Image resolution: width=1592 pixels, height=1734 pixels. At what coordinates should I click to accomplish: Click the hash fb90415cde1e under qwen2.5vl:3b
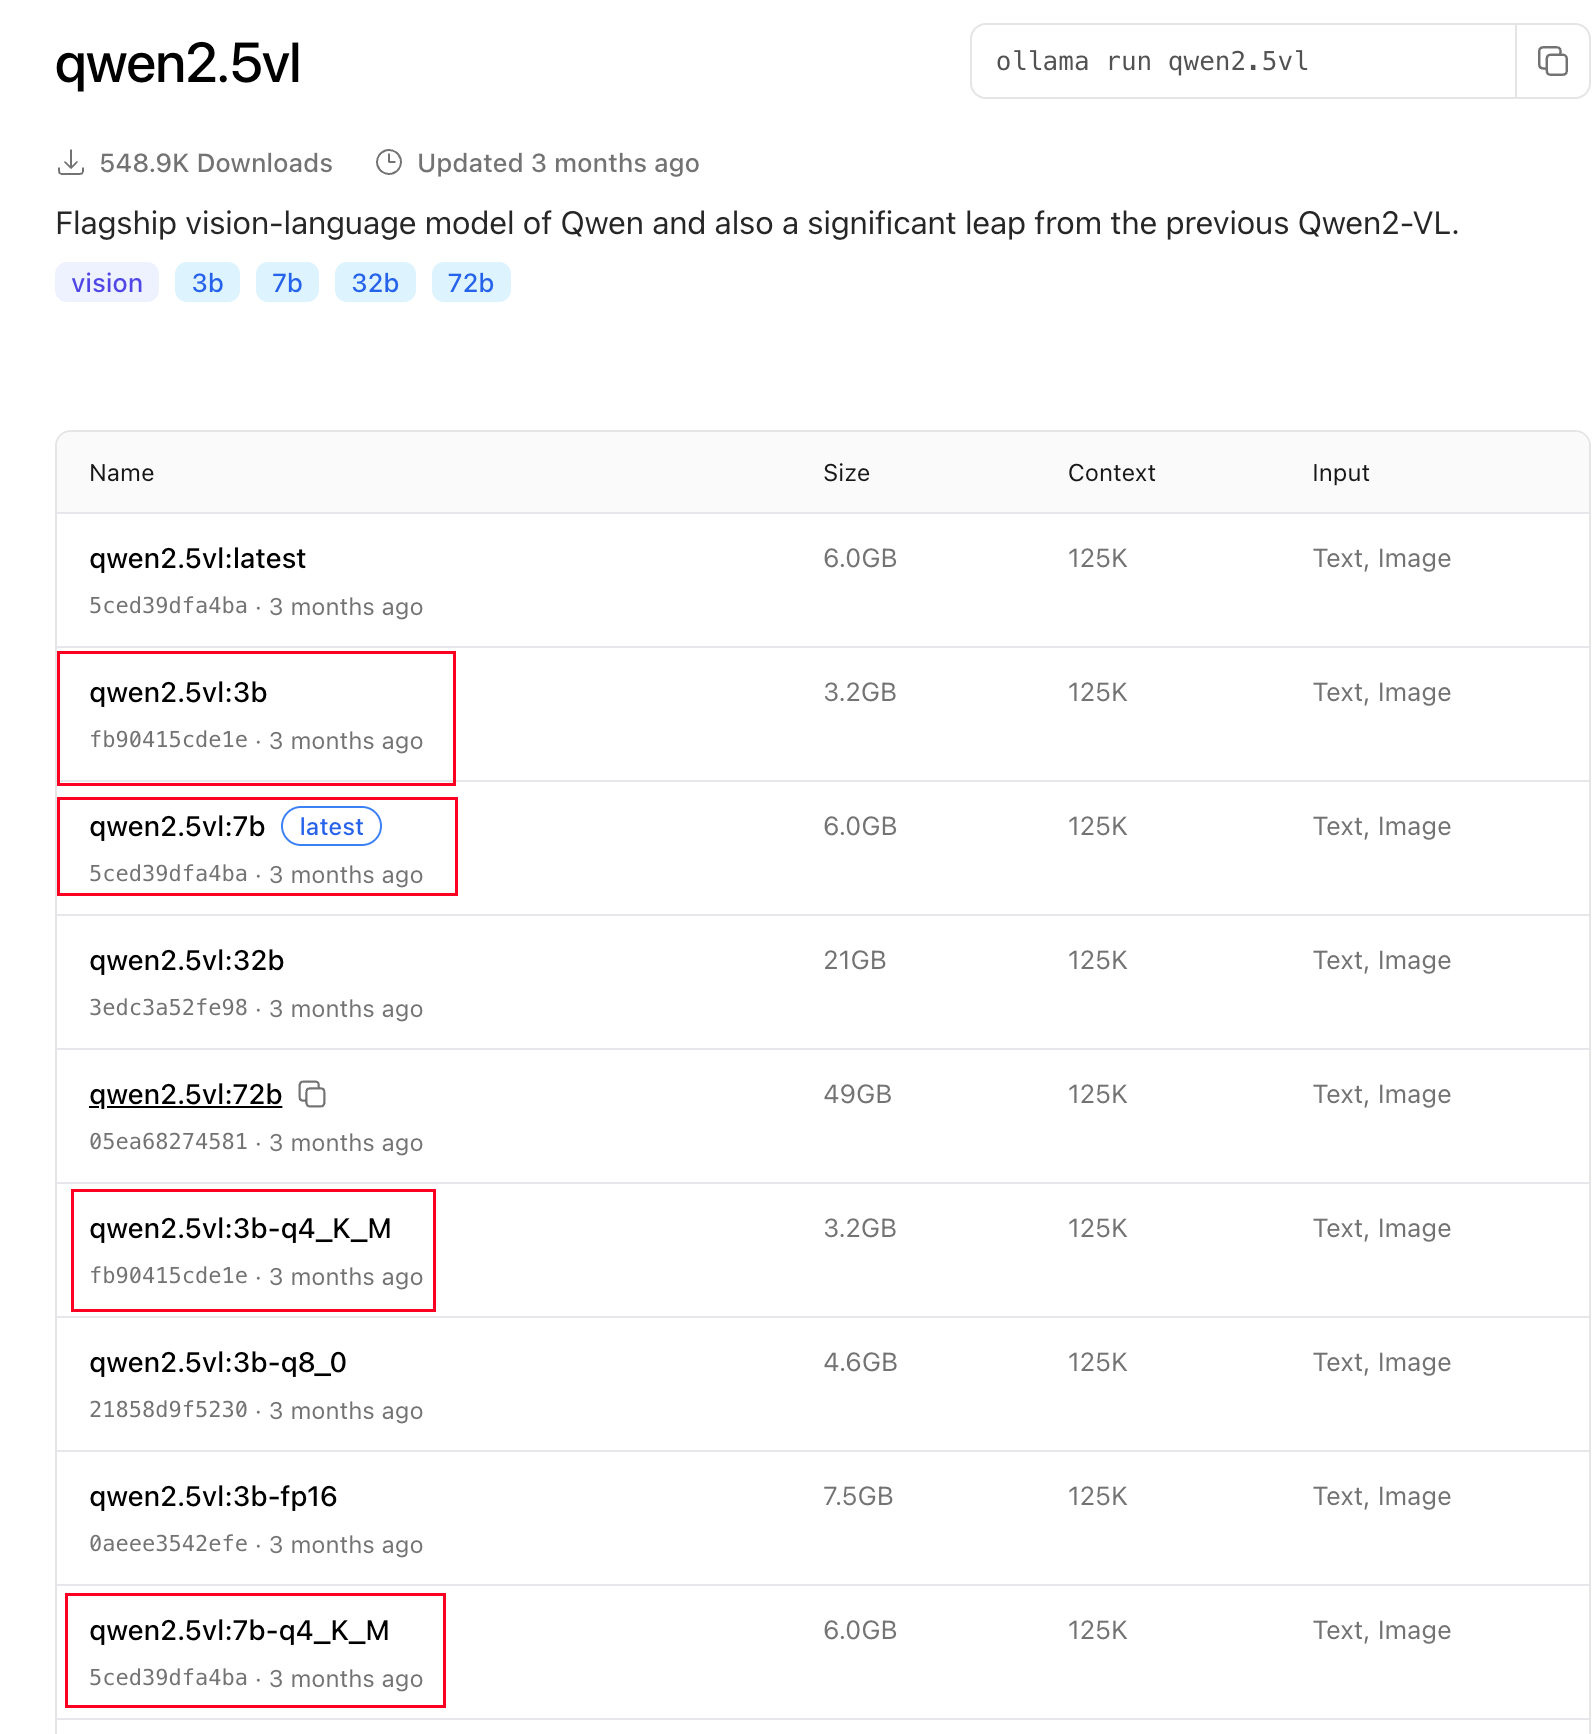pos(168,740)
